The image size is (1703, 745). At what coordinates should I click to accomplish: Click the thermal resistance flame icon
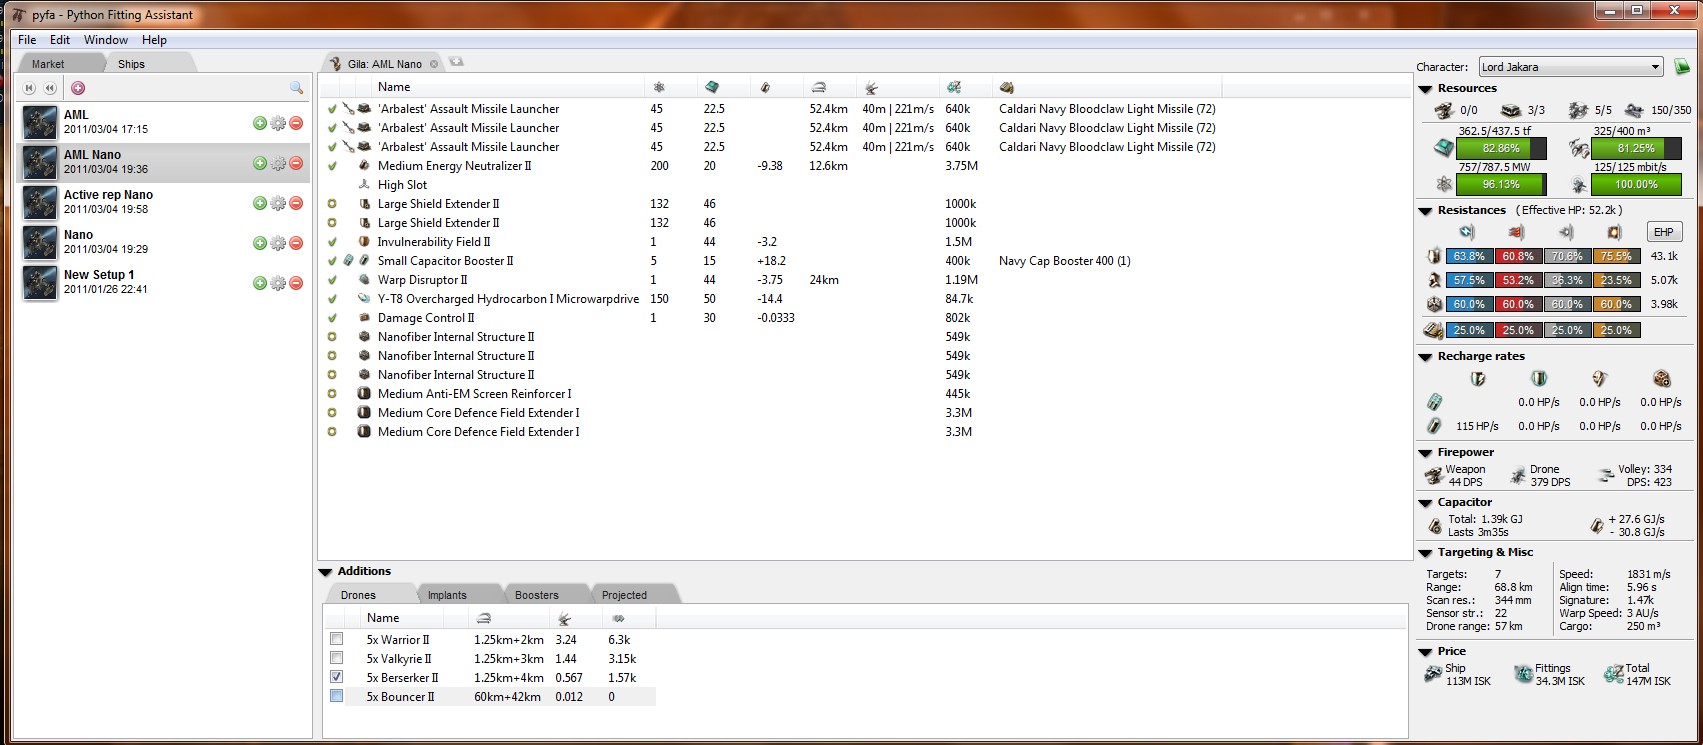tap(1516, 232)
